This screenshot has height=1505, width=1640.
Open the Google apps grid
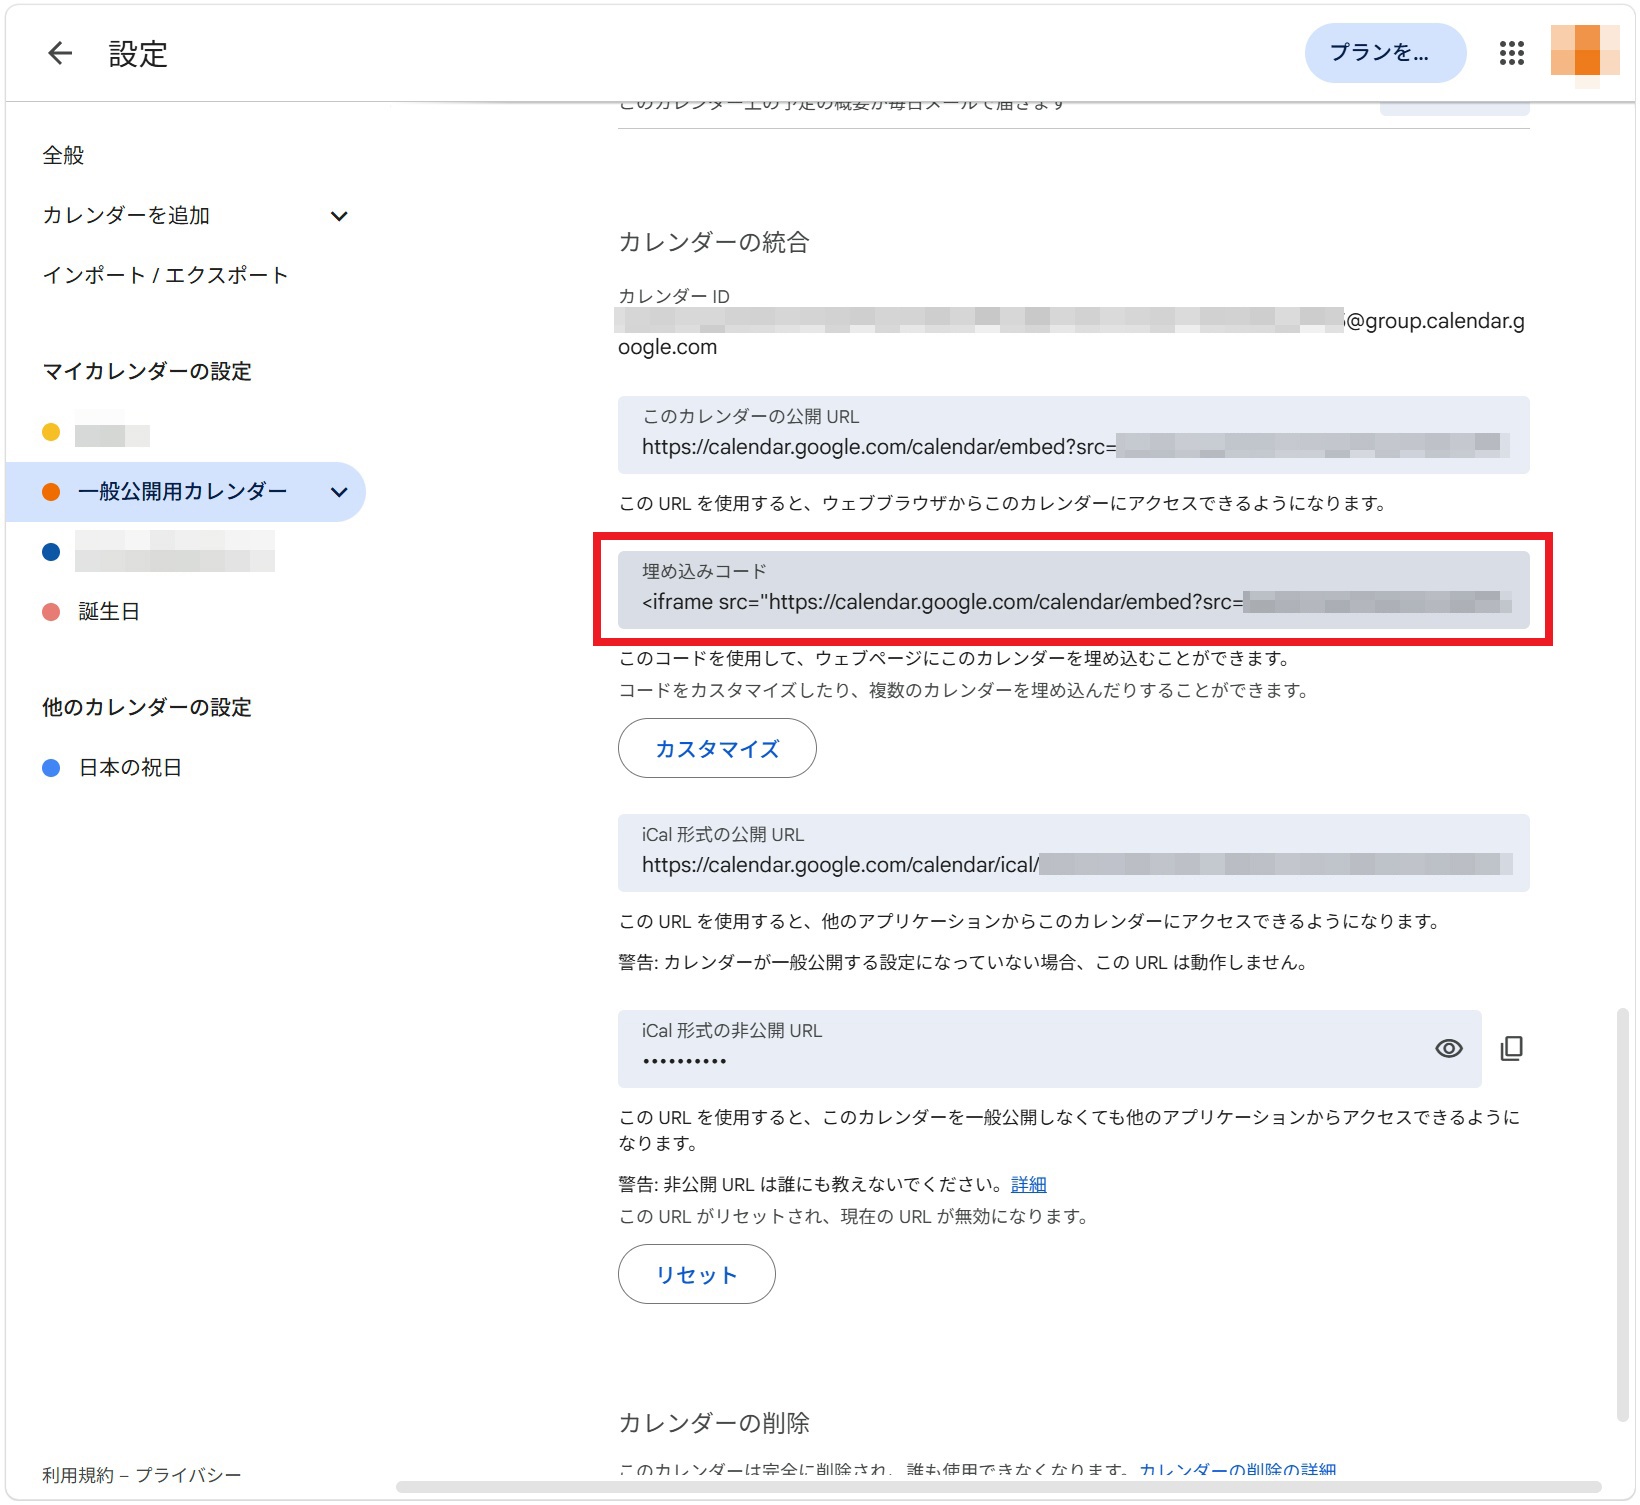tap(1512, 53)
